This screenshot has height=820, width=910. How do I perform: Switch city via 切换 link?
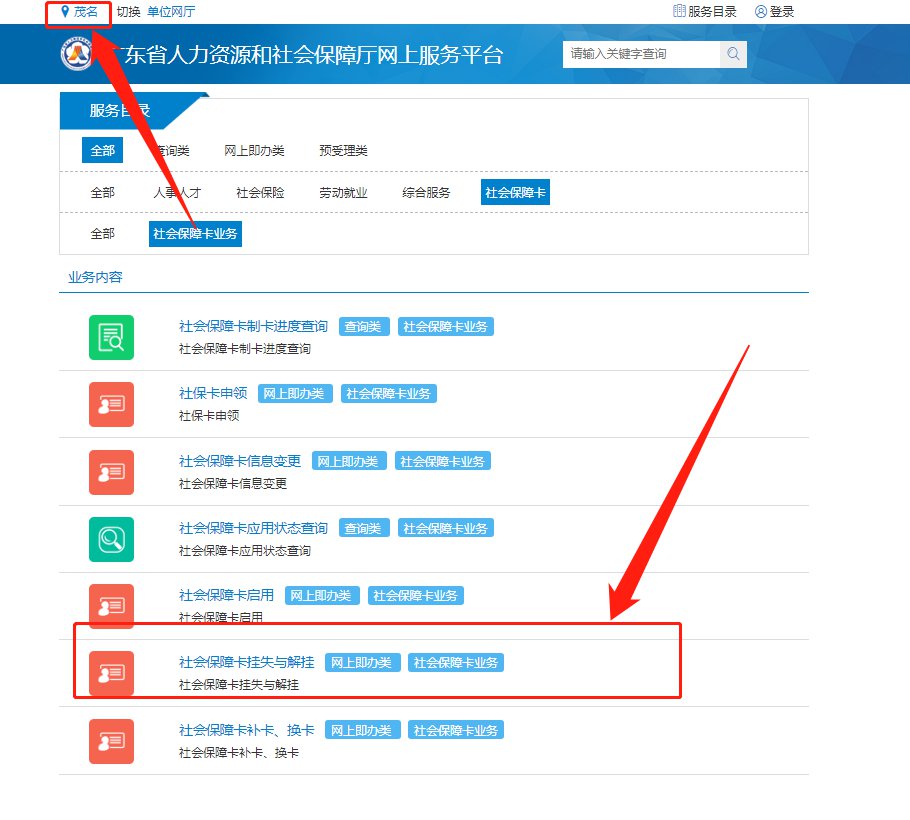[128, 12]
